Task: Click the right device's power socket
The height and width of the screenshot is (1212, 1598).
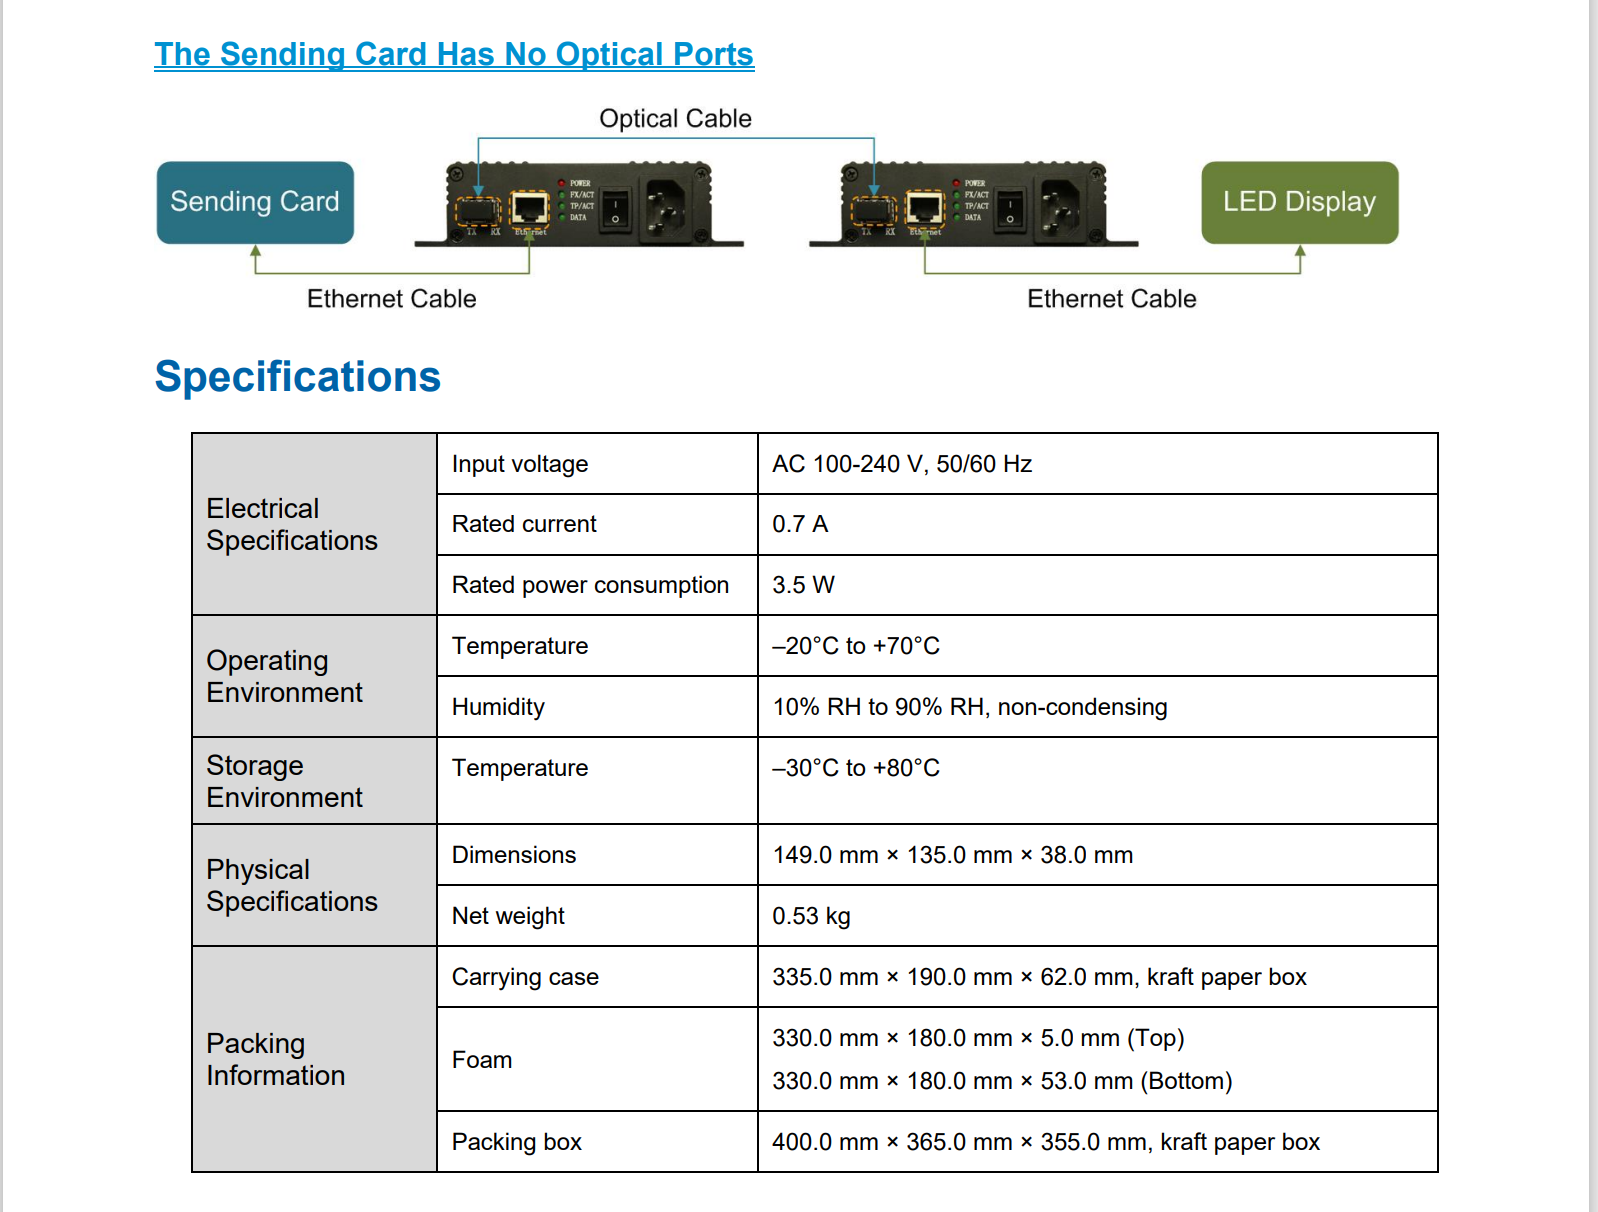Action: pyautogui.click(x=1060, y=208)
